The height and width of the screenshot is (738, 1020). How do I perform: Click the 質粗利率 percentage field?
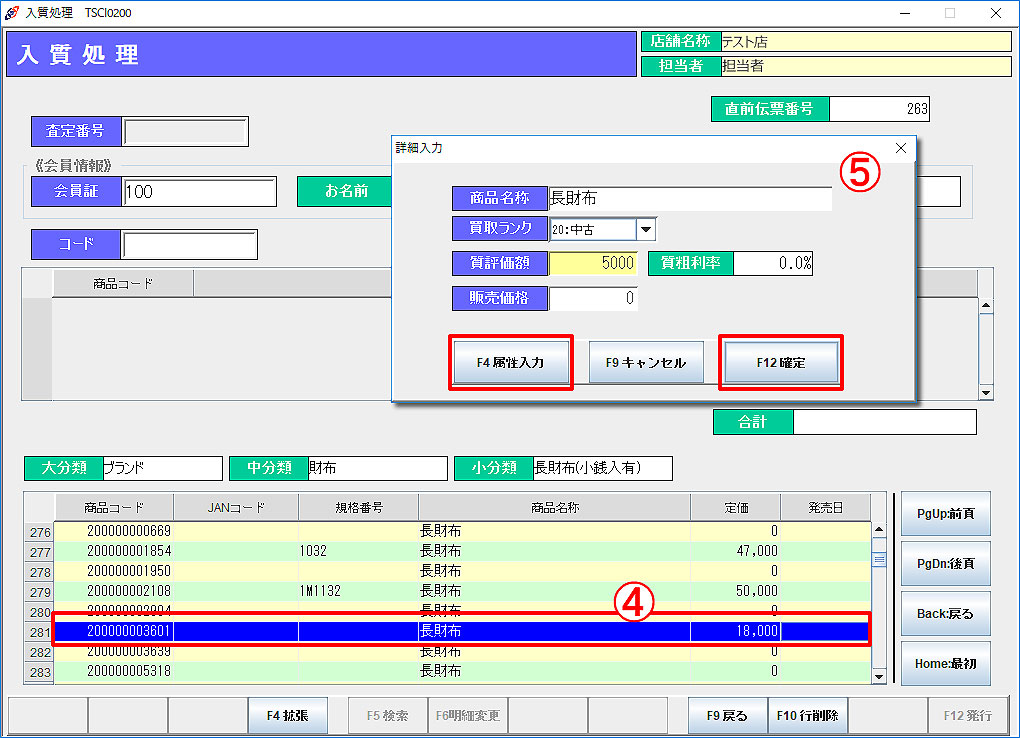pos(773,263)
